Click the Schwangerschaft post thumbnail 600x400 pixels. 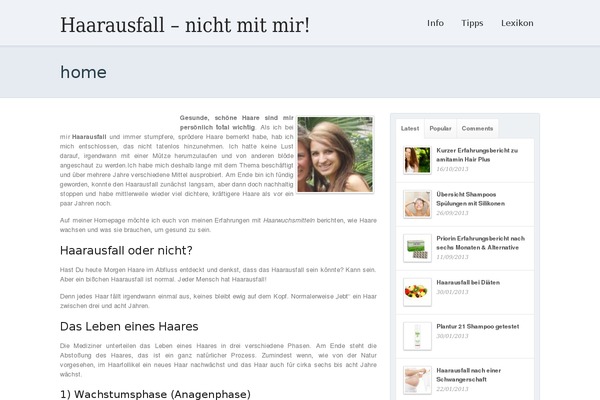(x=417, y=380)
